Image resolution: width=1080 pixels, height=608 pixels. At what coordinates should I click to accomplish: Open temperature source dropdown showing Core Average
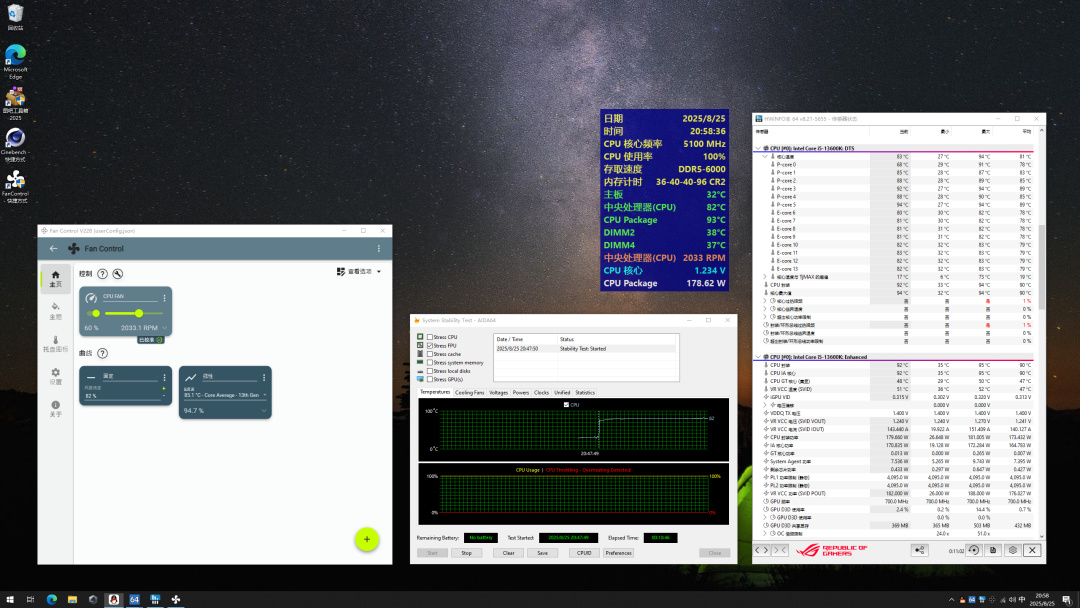224,395
